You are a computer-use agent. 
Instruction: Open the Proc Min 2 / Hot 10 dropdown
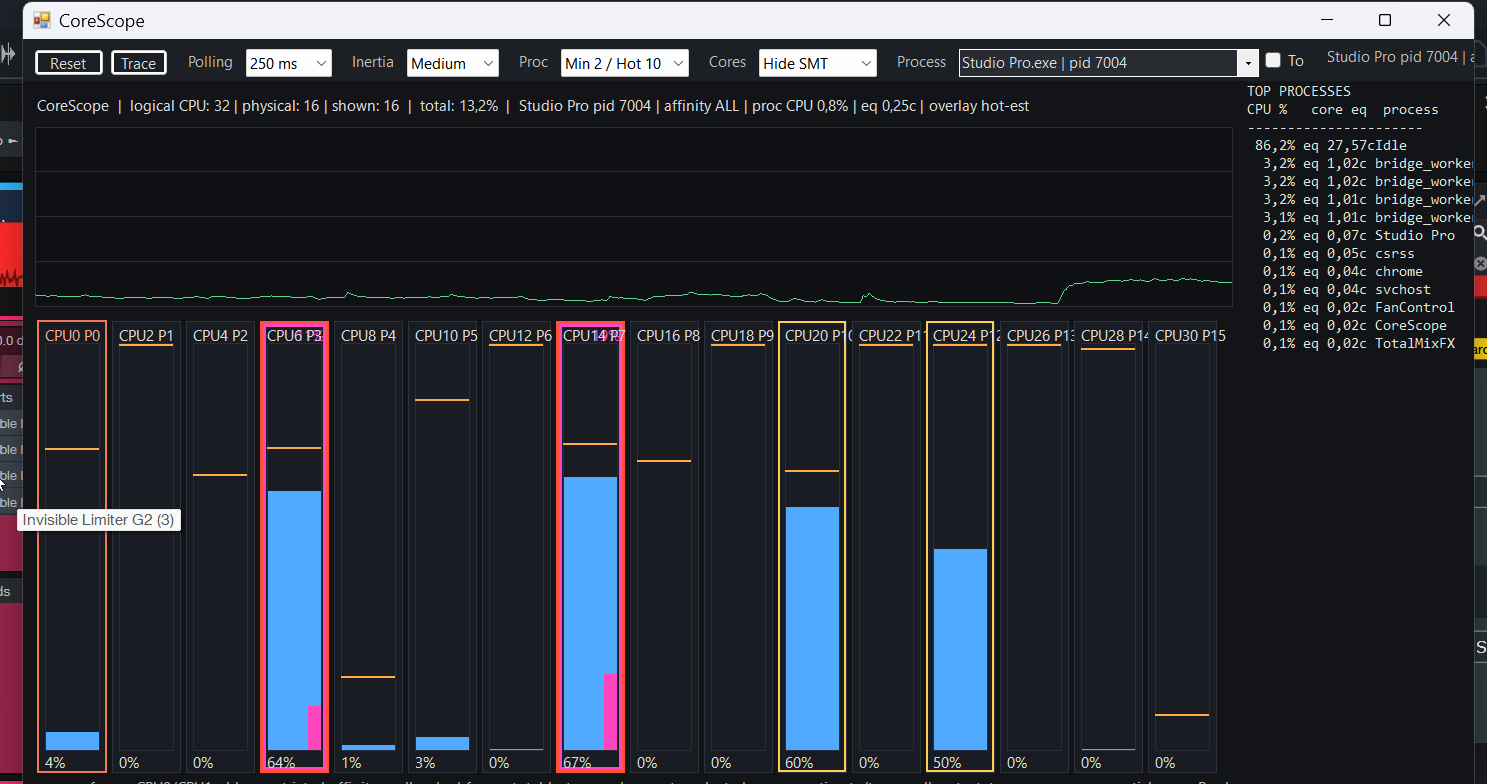(x=624, y=63)
